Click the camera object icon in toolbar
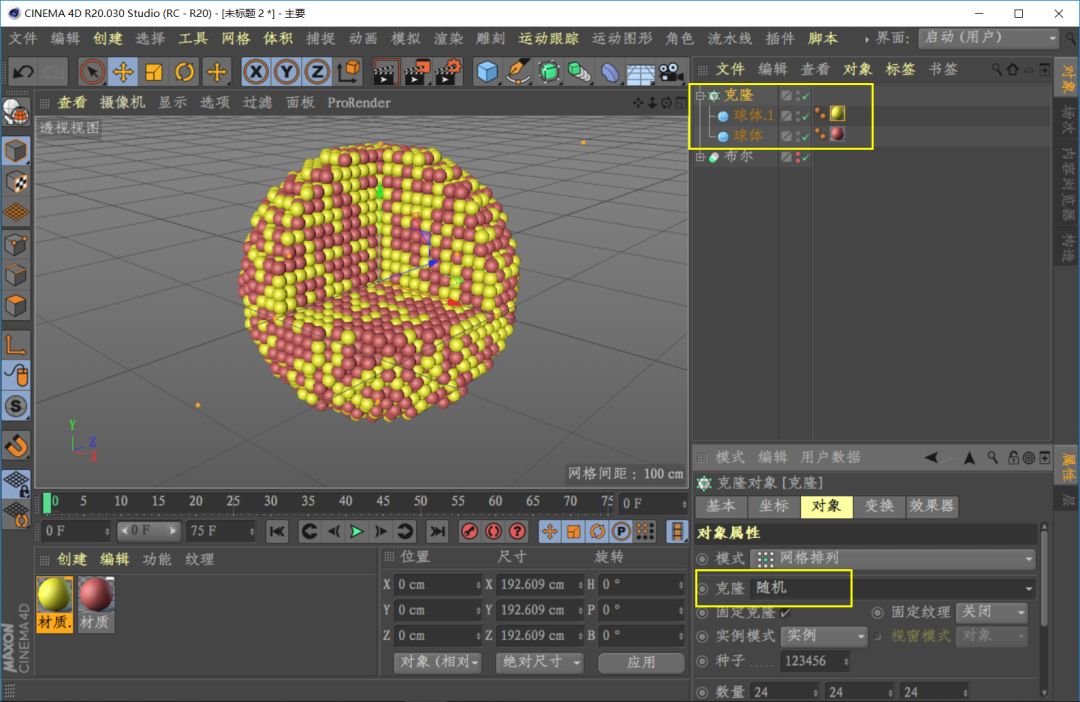Viewport: 1080px width, 702px height. (671, 72)
